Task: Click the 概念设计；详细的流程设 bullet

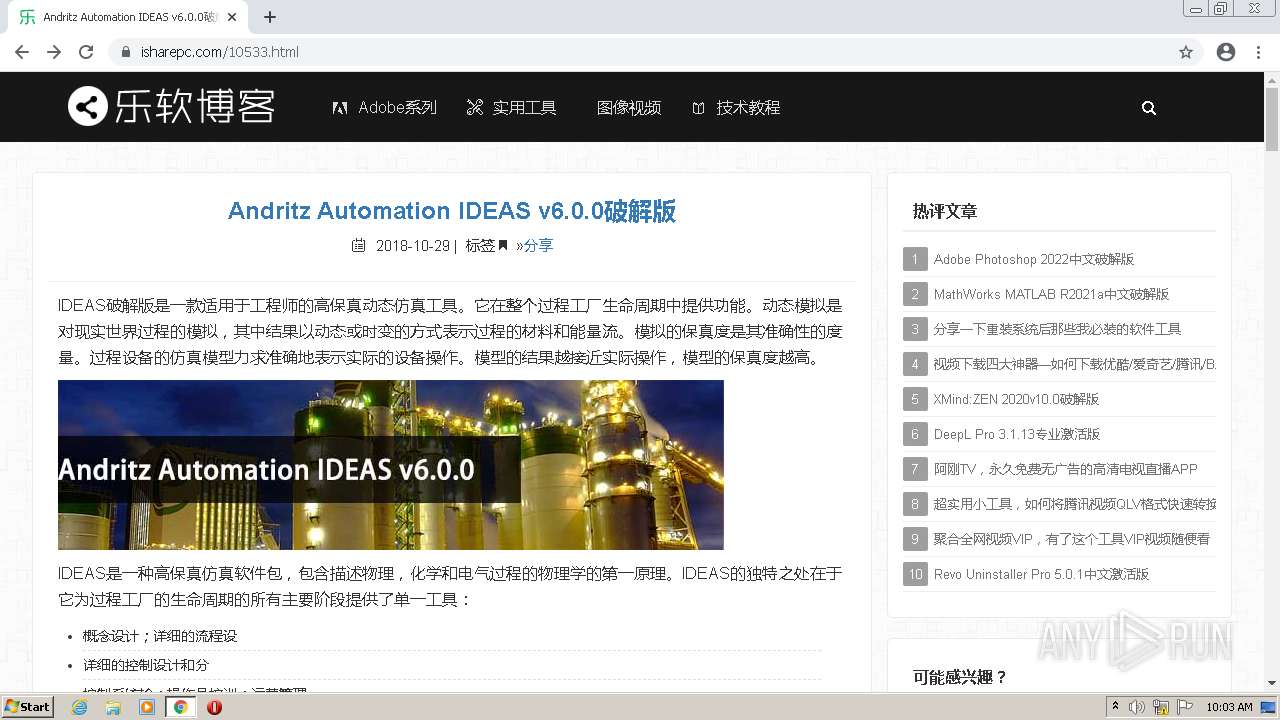Action: [x=160, y=636]
